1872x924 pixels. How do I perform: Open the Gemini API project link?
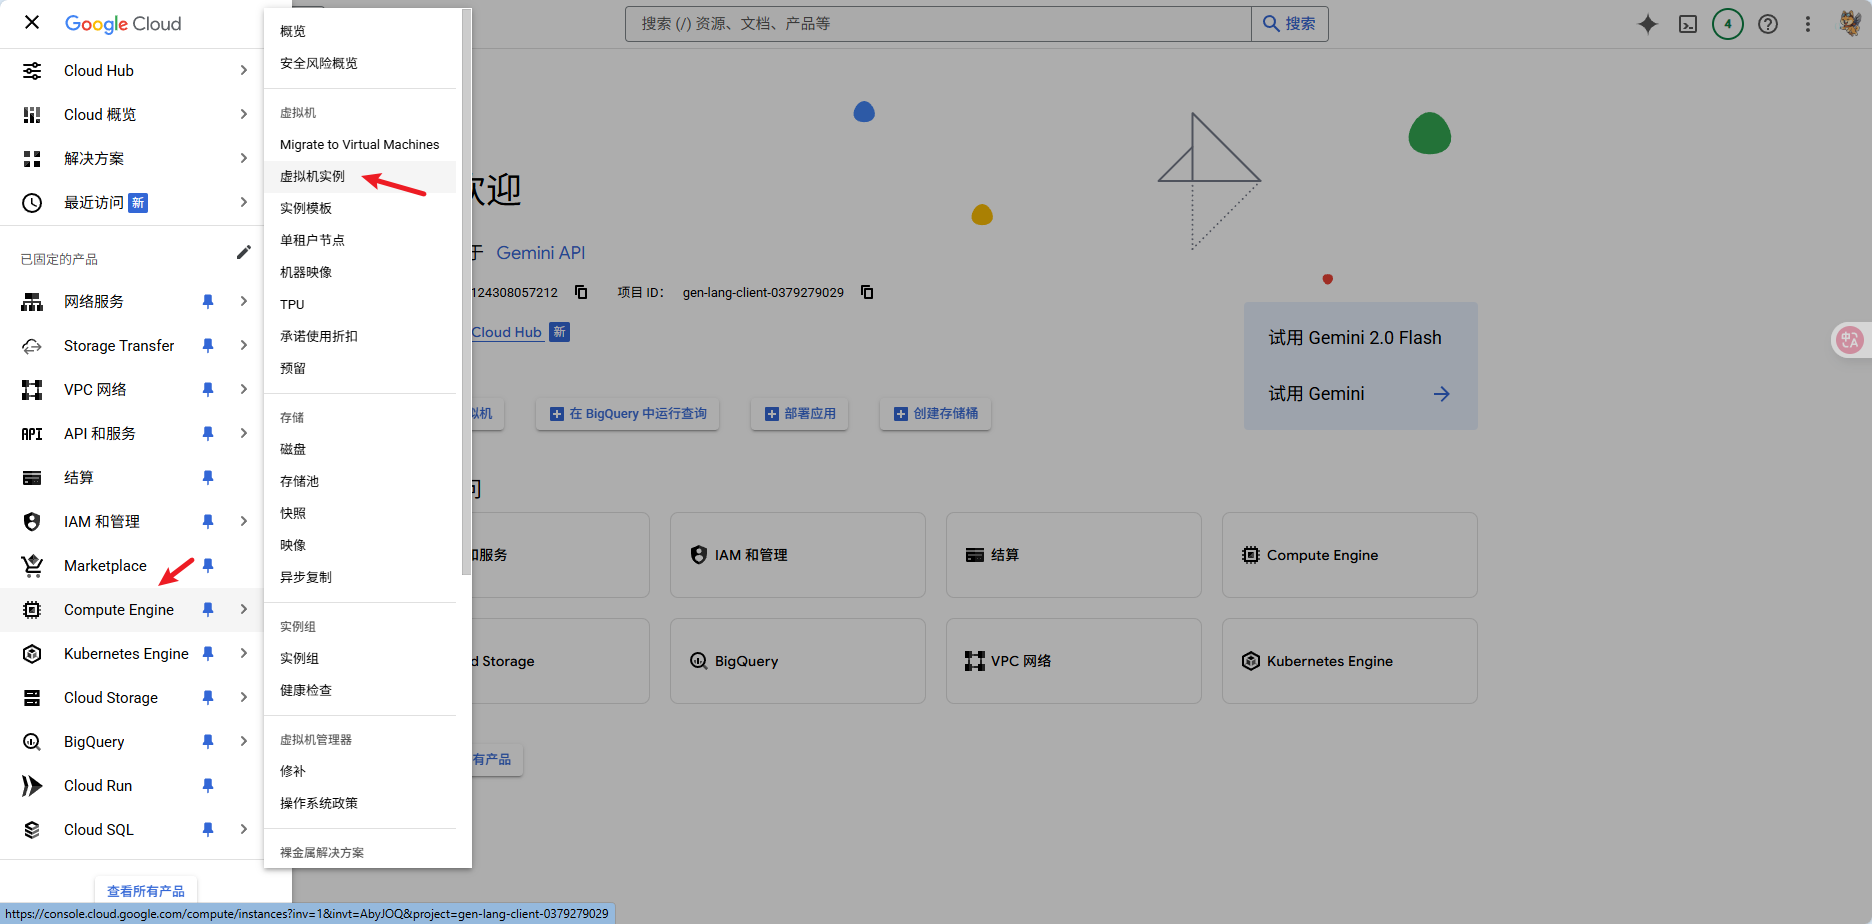point(541,253)
